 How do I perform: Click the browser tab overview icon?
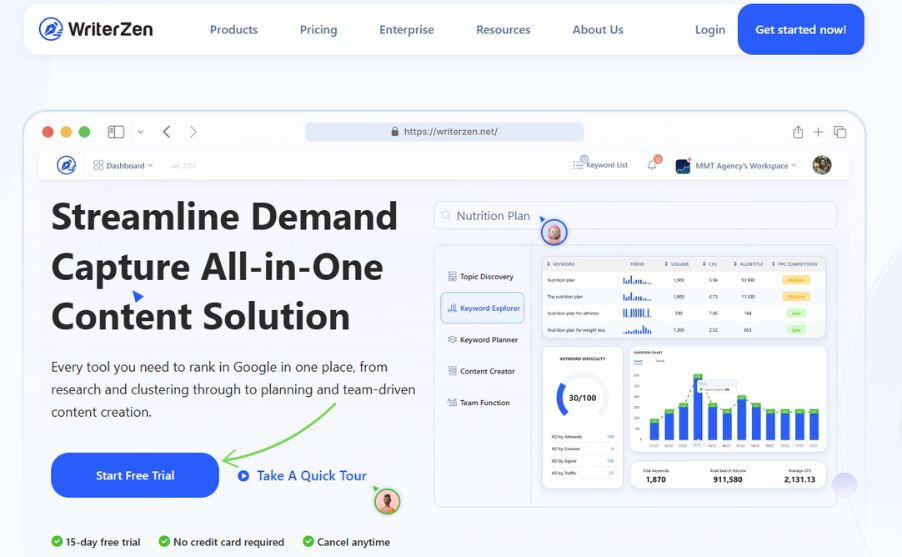coord(840,132)
